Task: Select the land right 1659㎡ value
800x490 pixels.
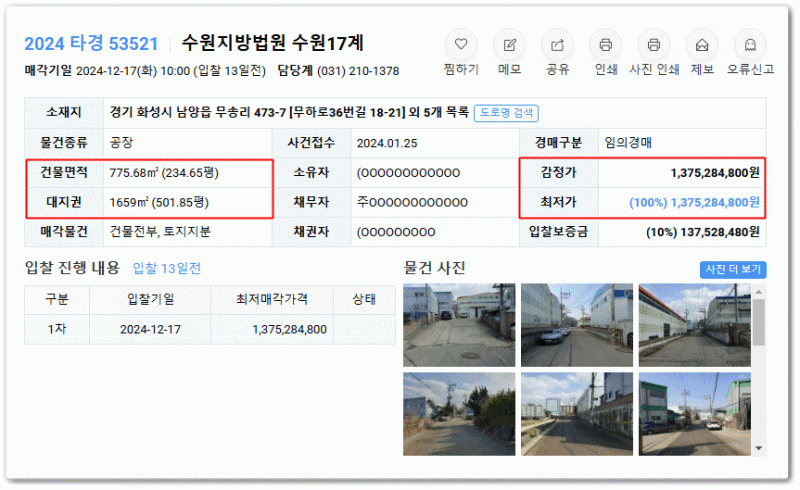Action: click(159, 203)
